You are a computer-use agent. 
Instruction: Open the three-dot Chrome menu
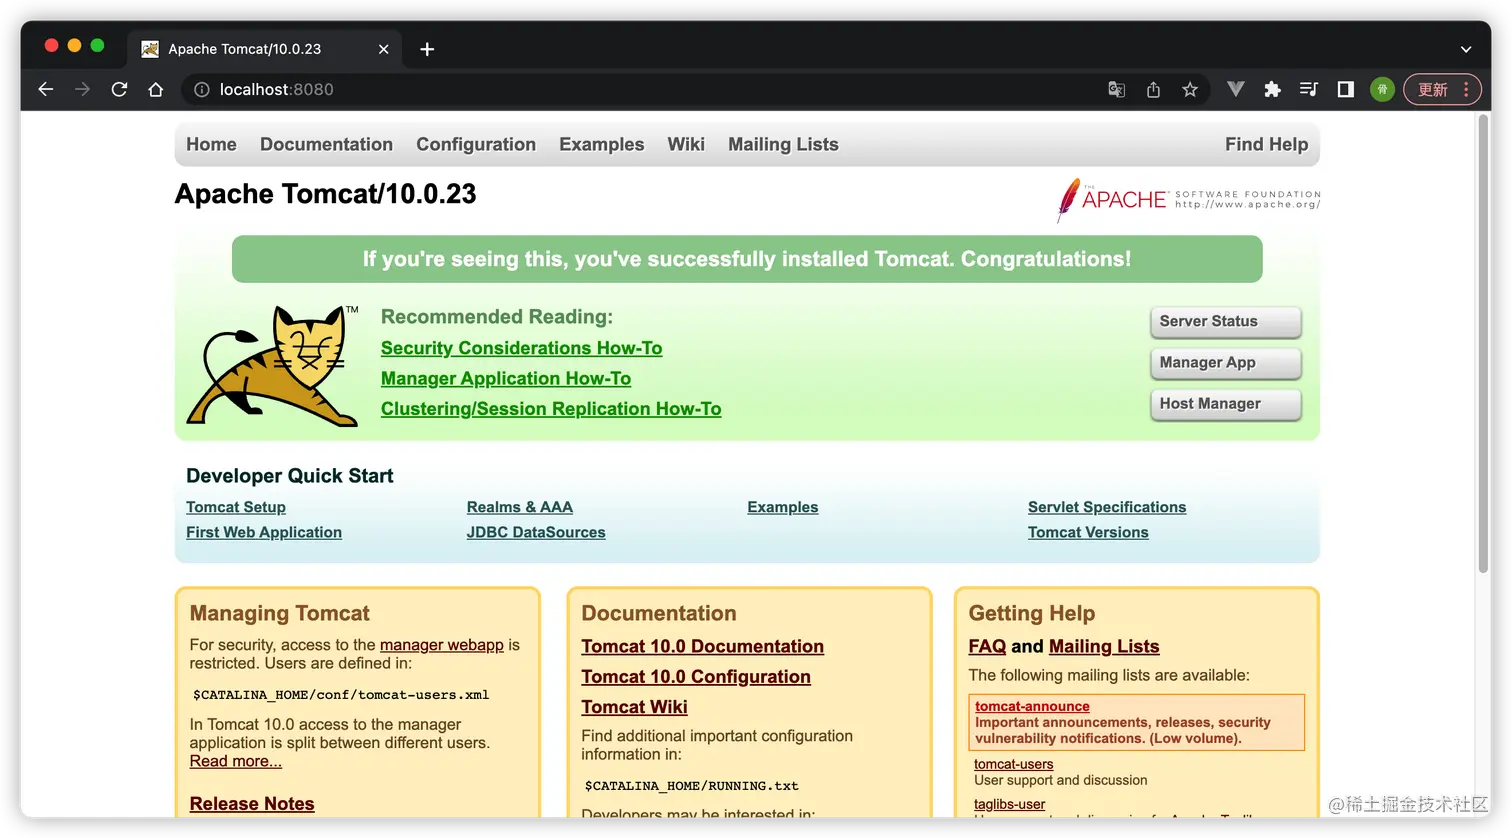[1466, 89]
